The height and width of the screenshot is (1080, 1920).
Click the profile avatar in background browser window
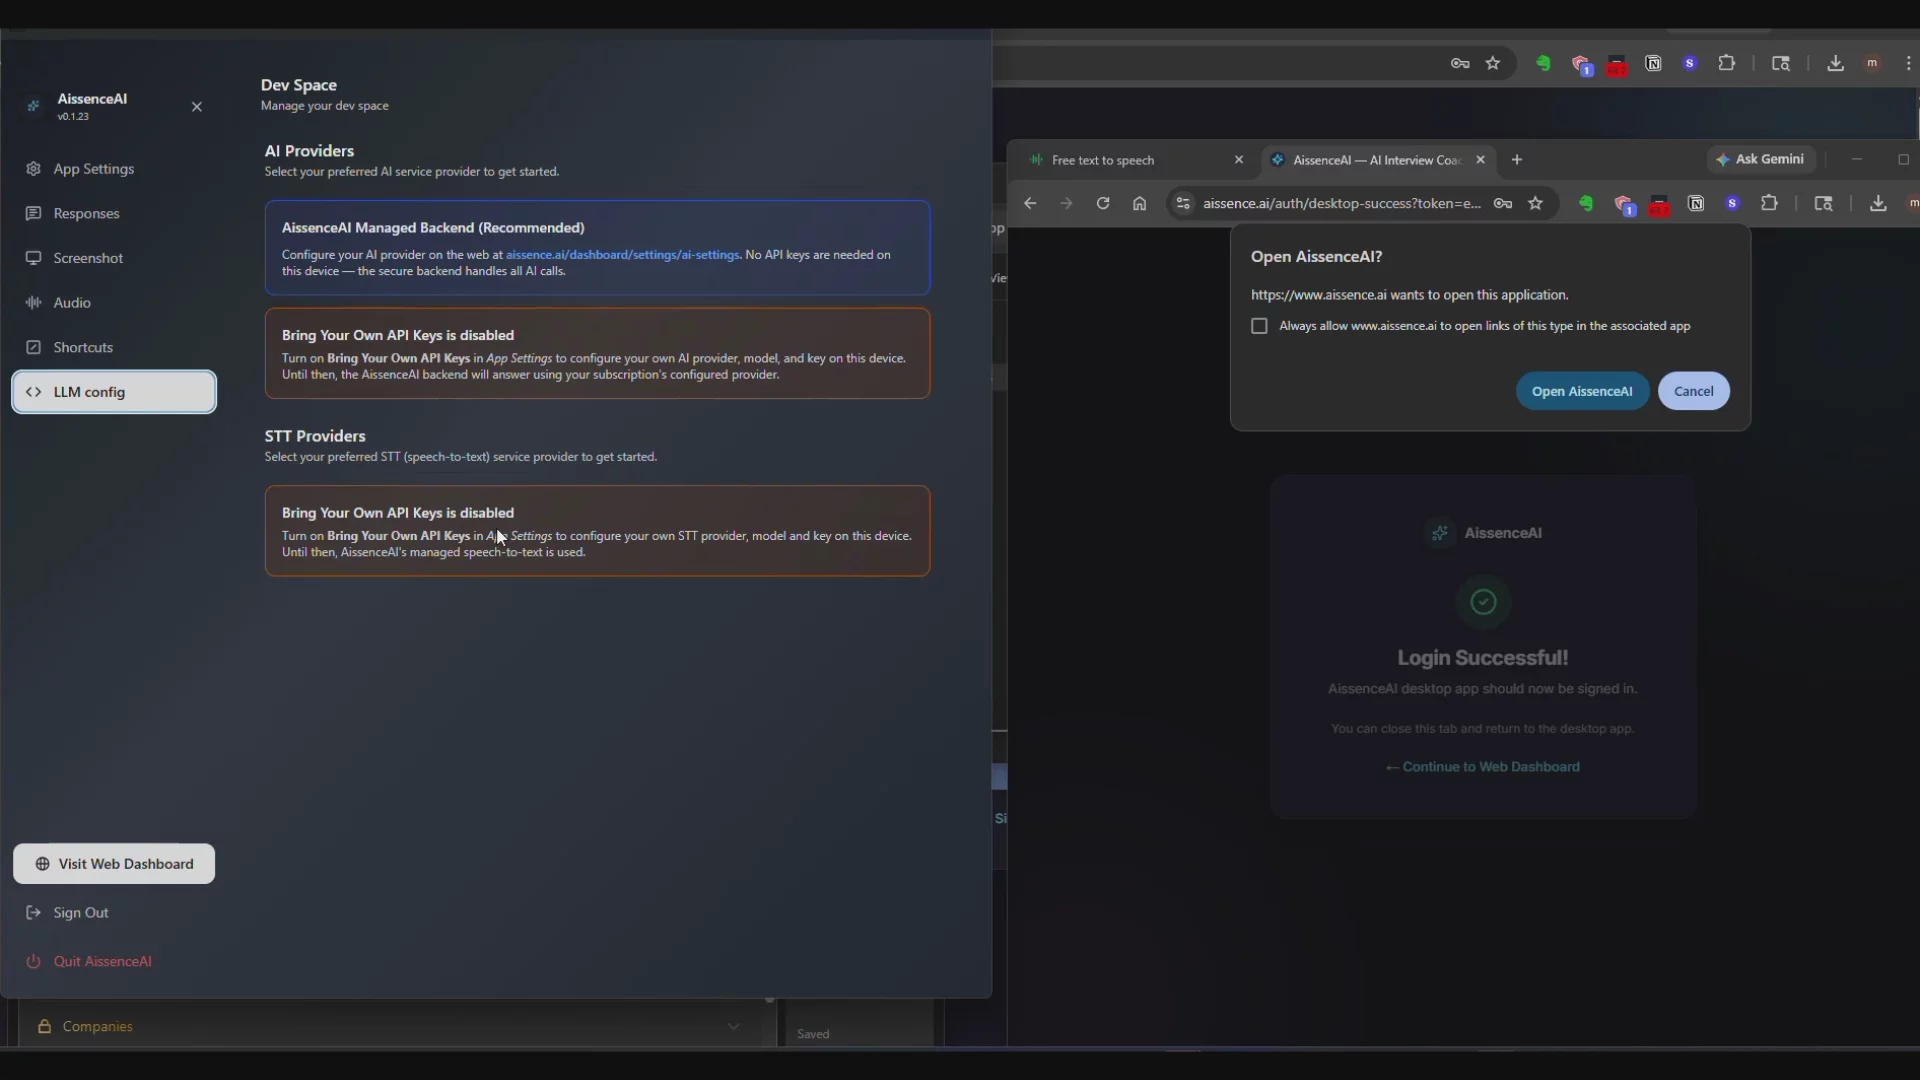pyautogui.click(x=1872, y=64)
